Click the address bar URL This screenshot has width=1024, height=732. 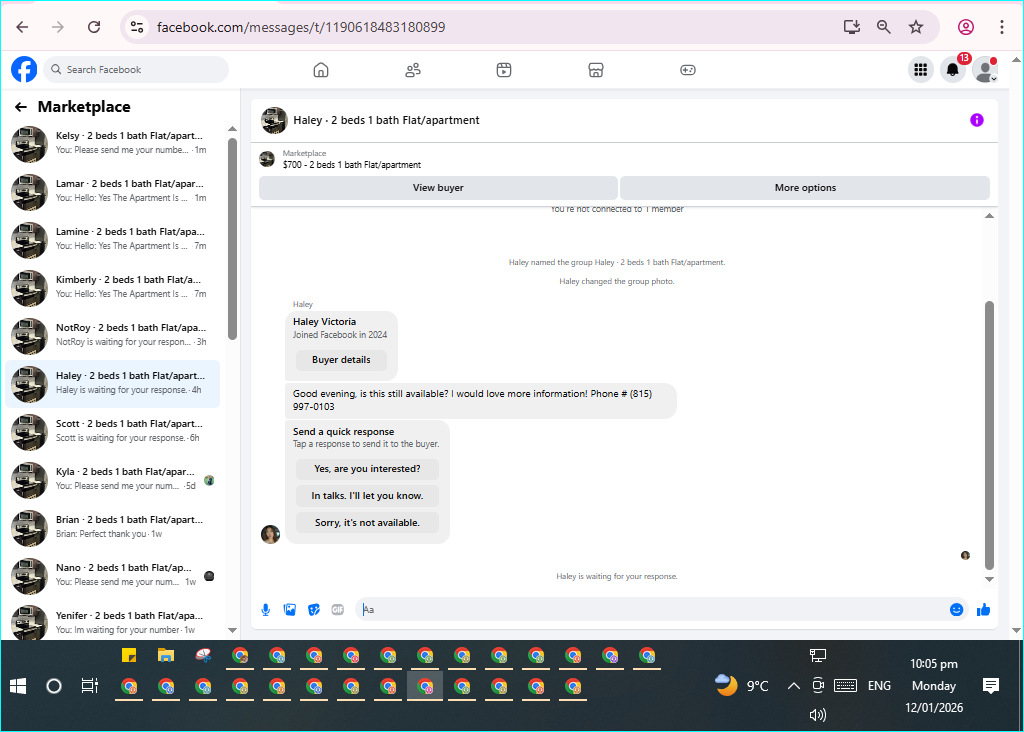[301, 27]
